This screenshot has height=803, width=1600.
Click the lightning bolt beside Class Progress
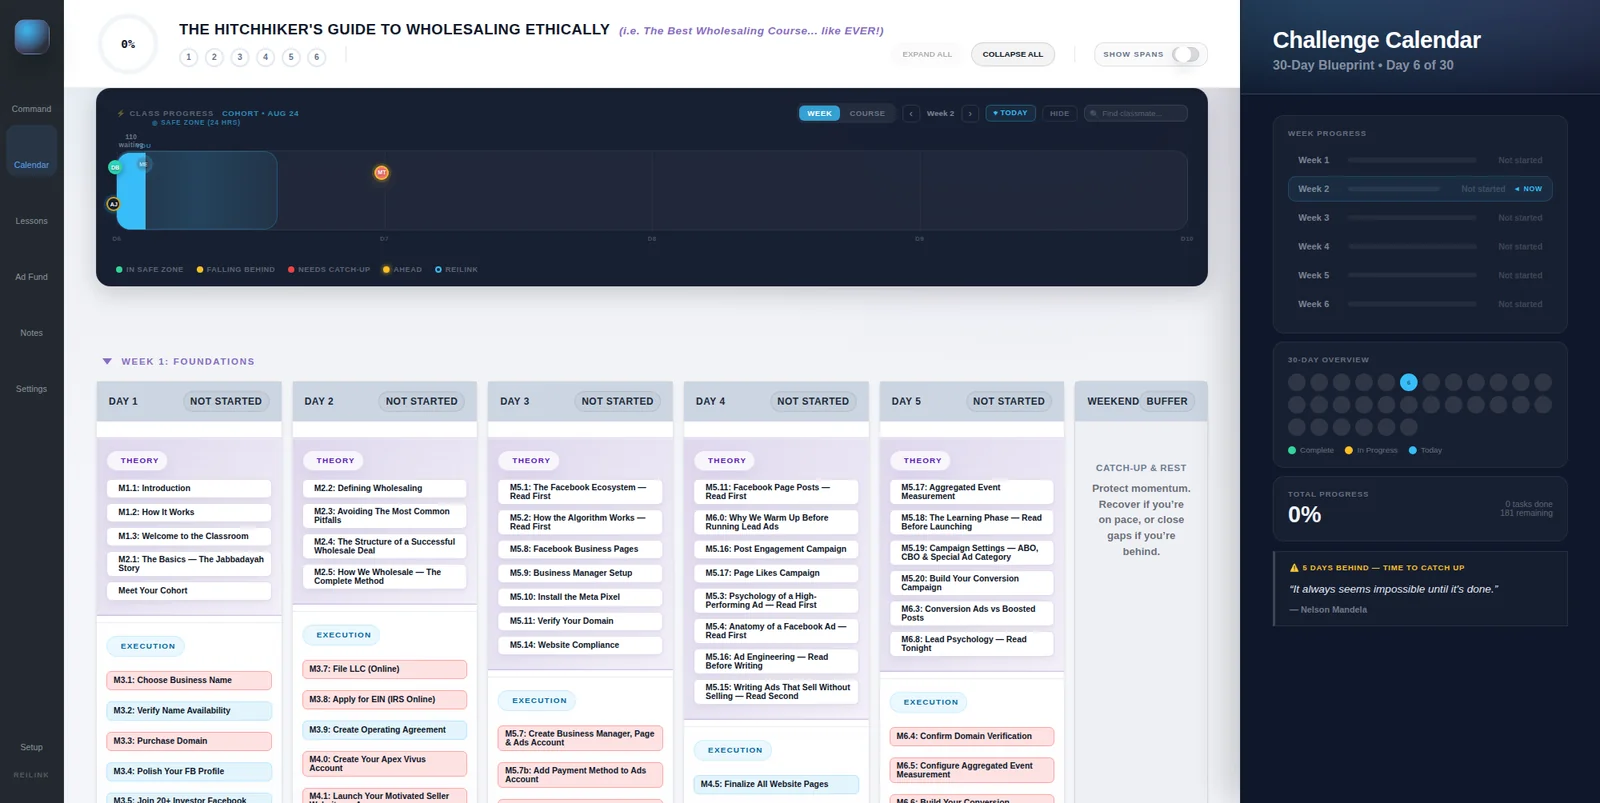pos(121,114)
